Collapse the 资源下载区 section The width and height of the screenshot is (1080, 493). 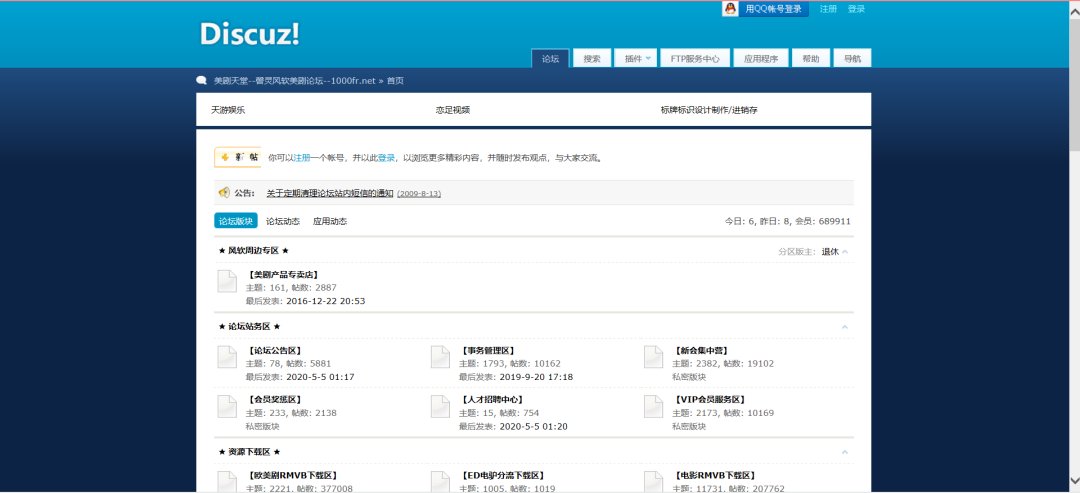(845, 453)
